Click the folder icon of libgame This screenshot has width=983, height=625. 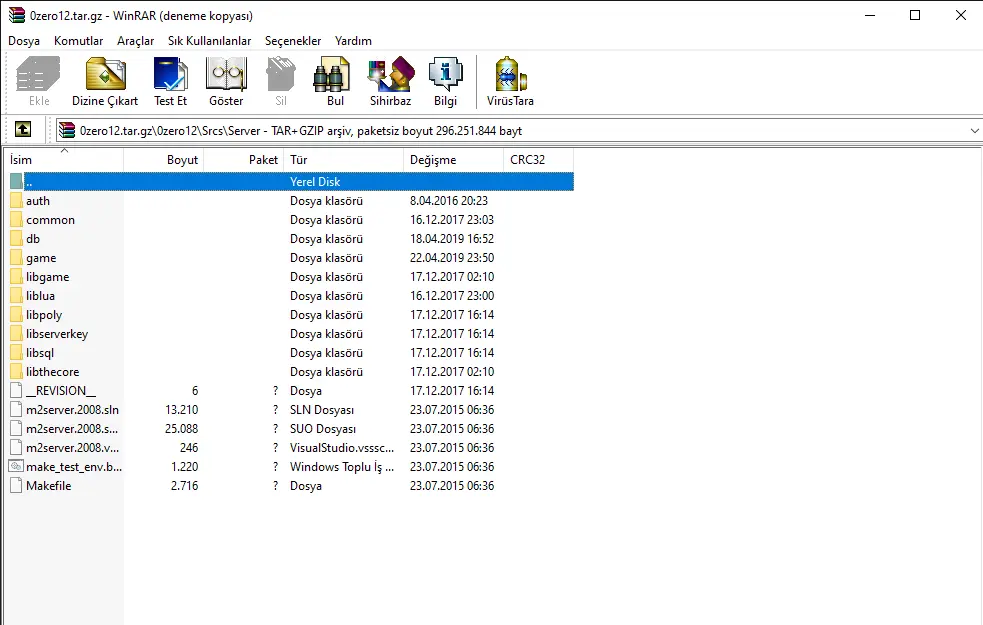click(16, 276)
